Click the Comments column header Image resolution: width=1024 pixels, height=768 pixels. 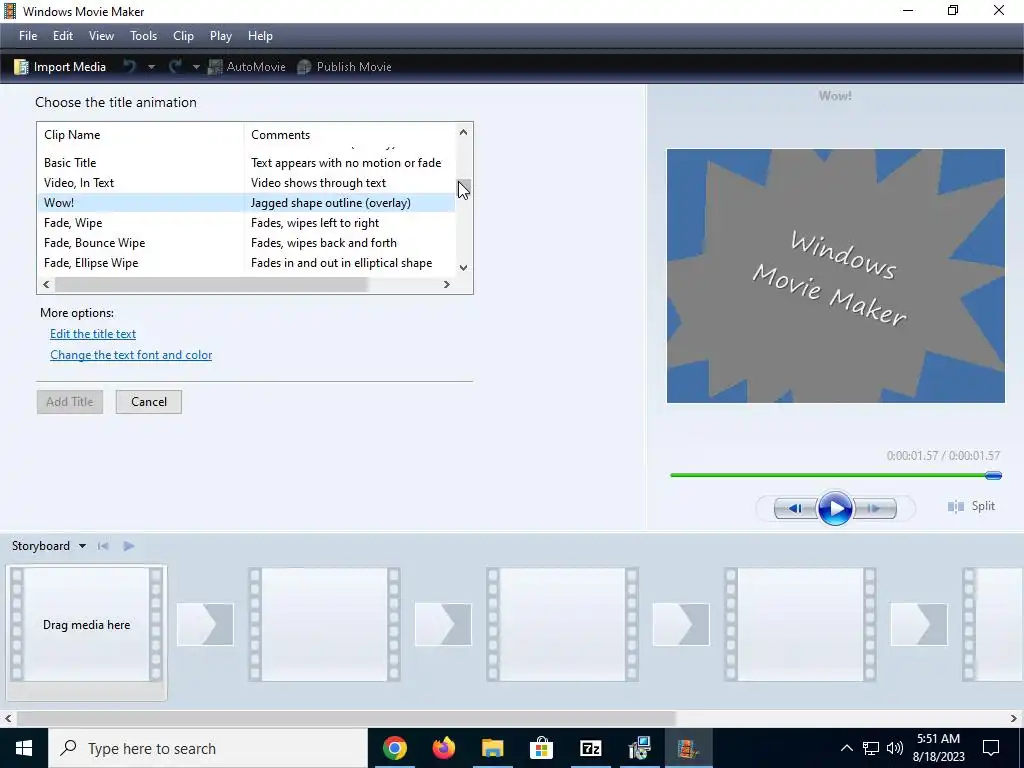coord(349,135)
